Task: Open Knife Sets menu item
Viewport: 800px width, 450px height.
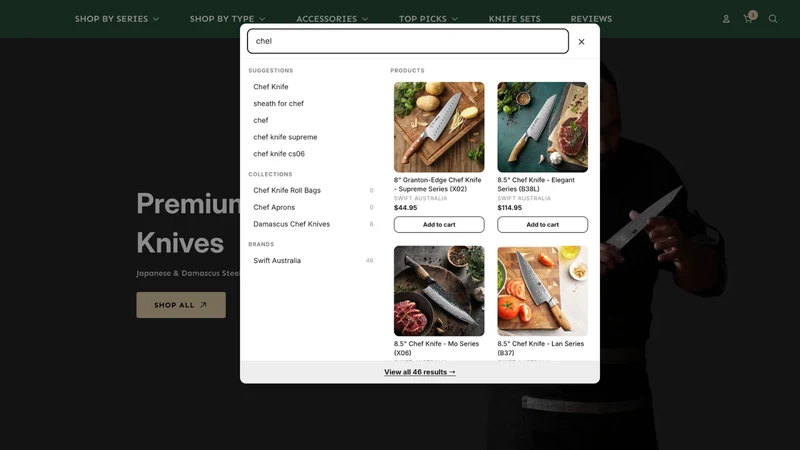Action: (514, 19)
